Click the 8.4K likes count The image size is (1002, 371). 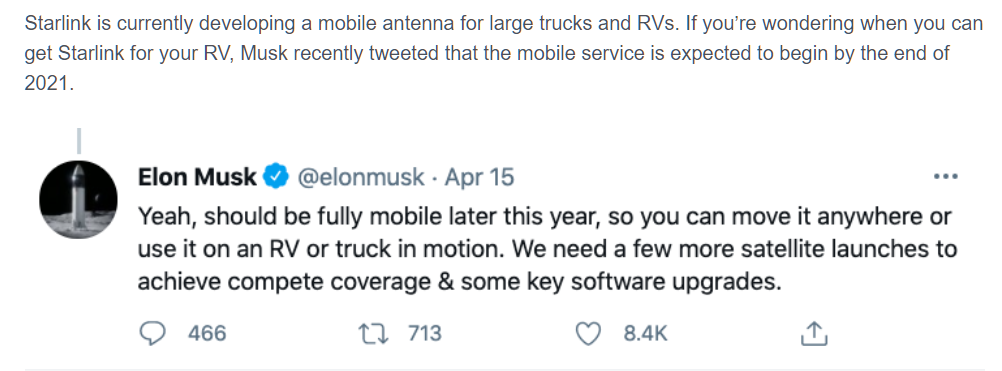coord(645,333)
